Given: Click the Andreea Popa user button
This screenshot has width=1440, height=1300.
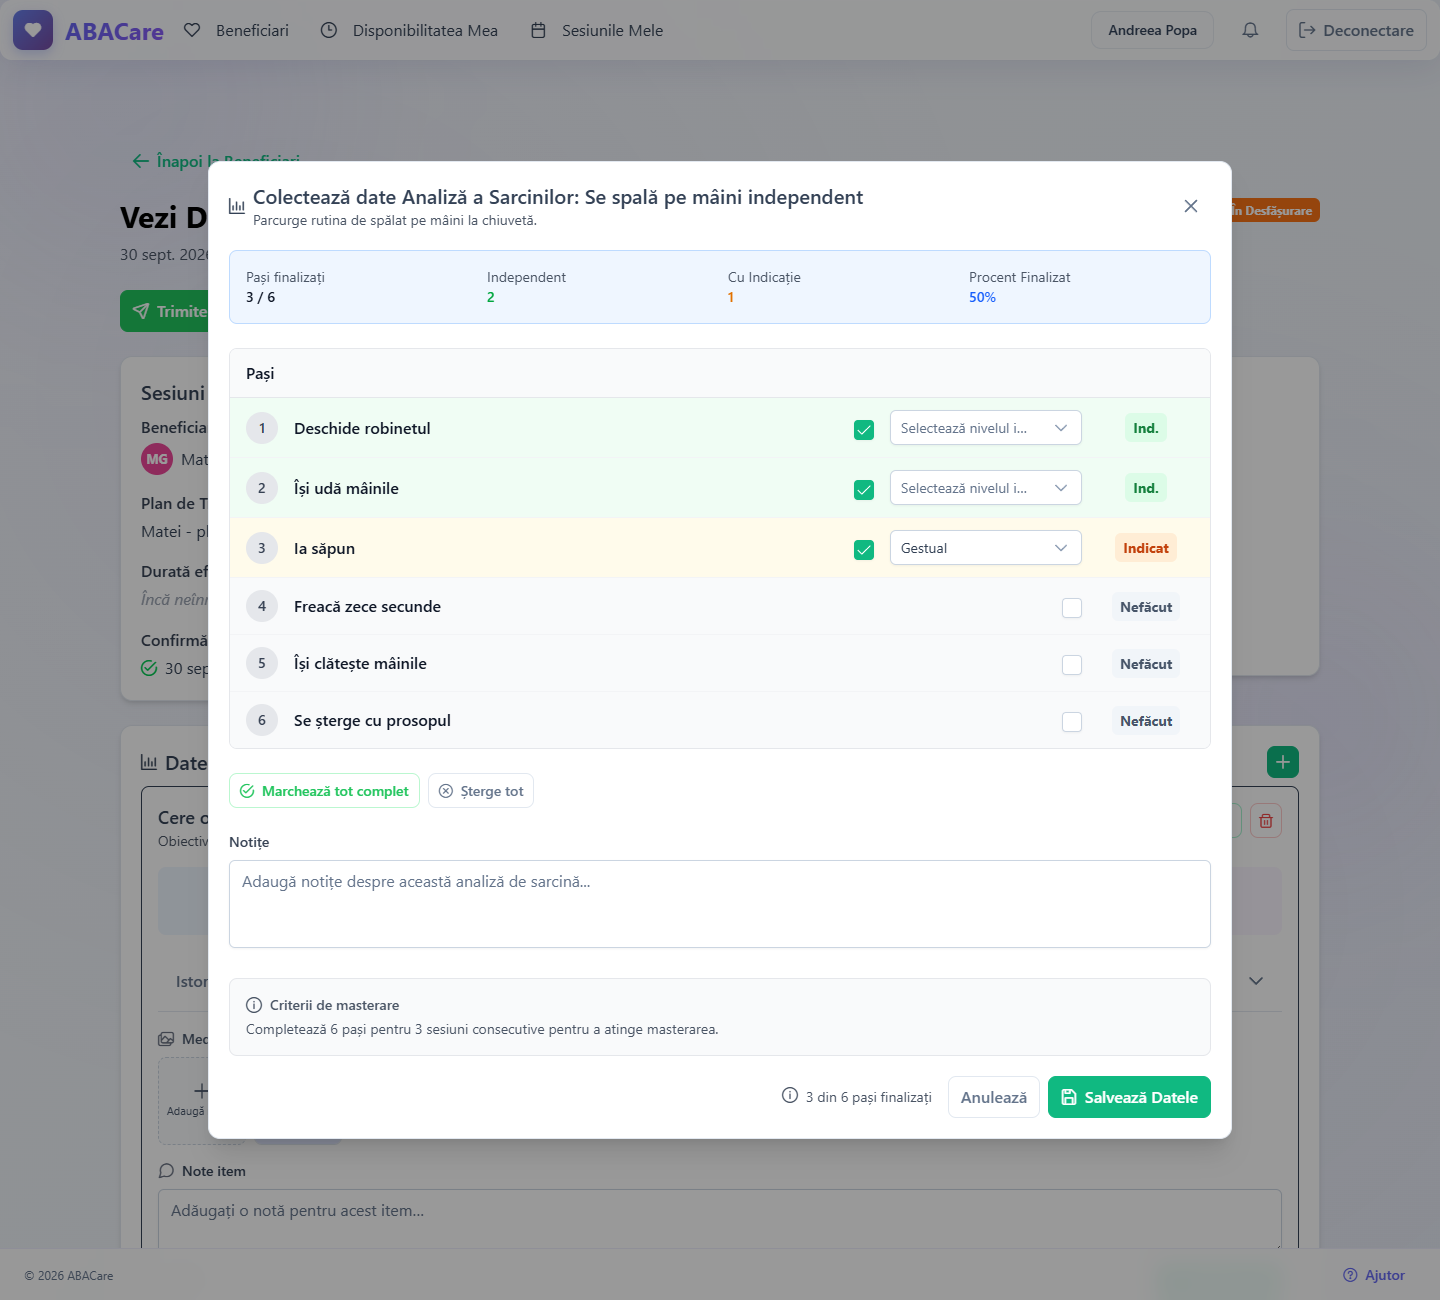Looking at the screenshot, I should coord(1152,30).
